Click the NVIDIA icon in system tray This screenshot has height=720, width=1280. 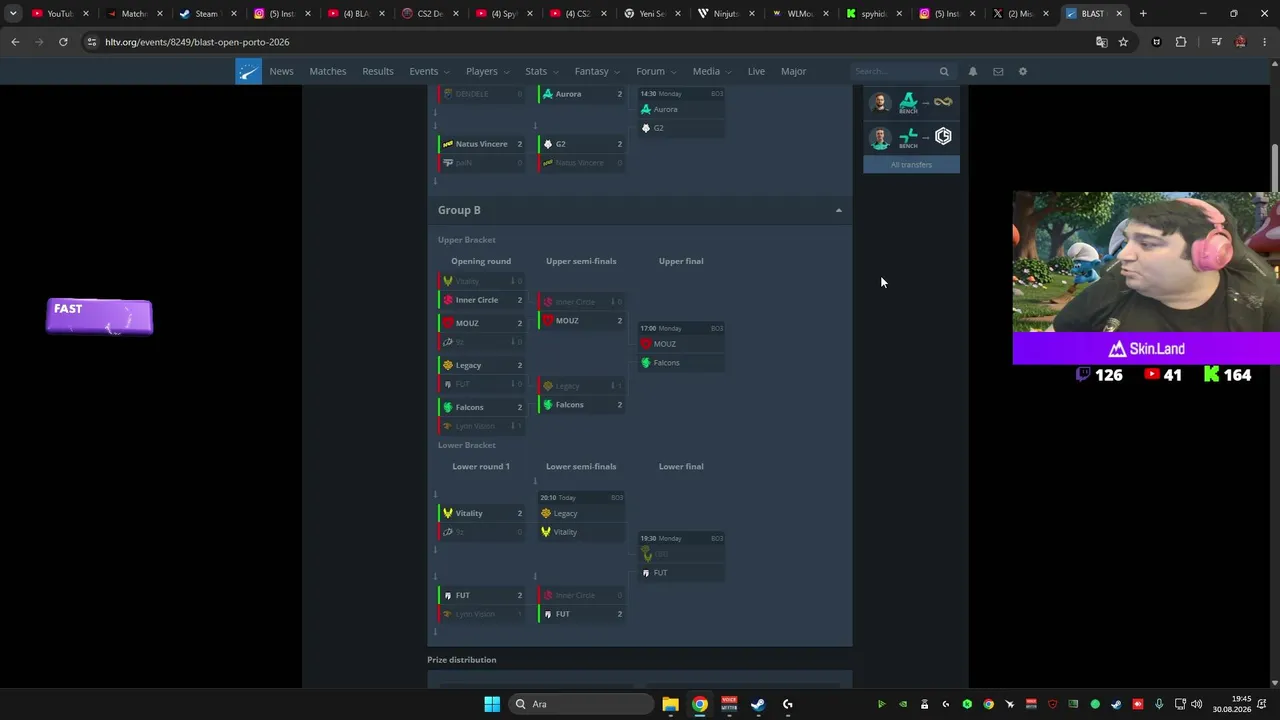point(903,704)
